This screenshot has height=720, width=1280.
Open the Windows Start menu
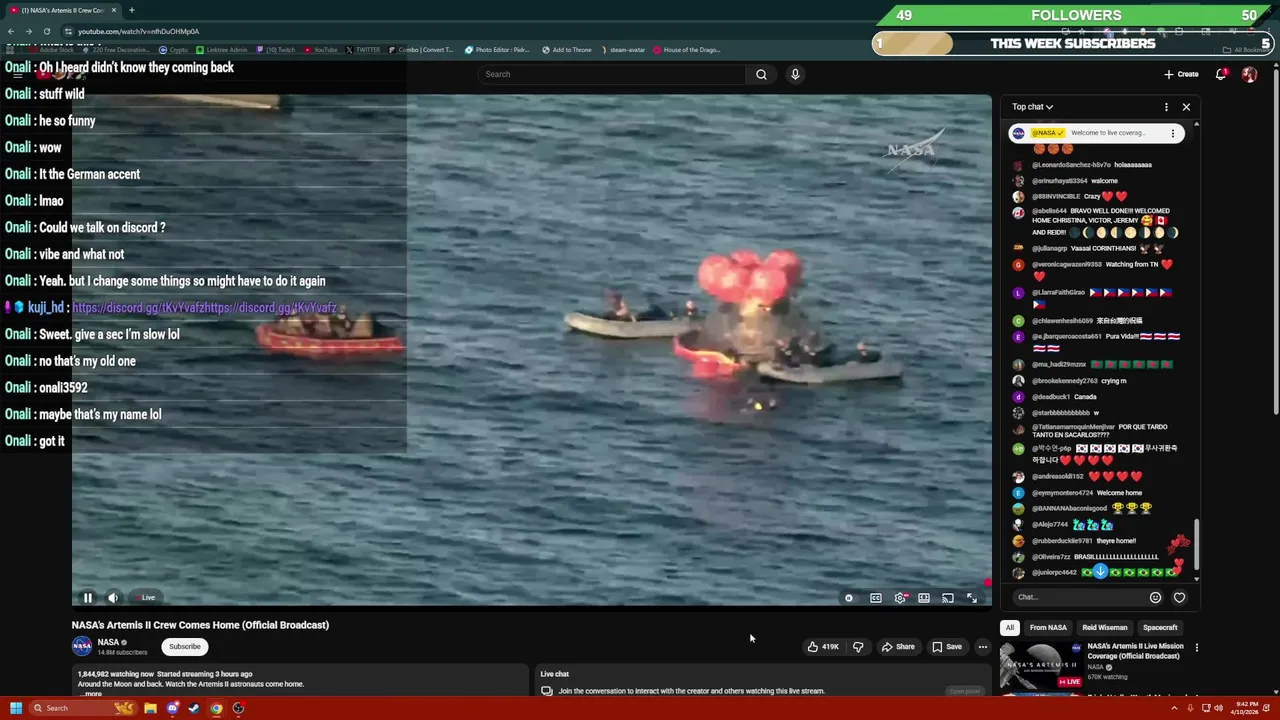tap(16, 708)
